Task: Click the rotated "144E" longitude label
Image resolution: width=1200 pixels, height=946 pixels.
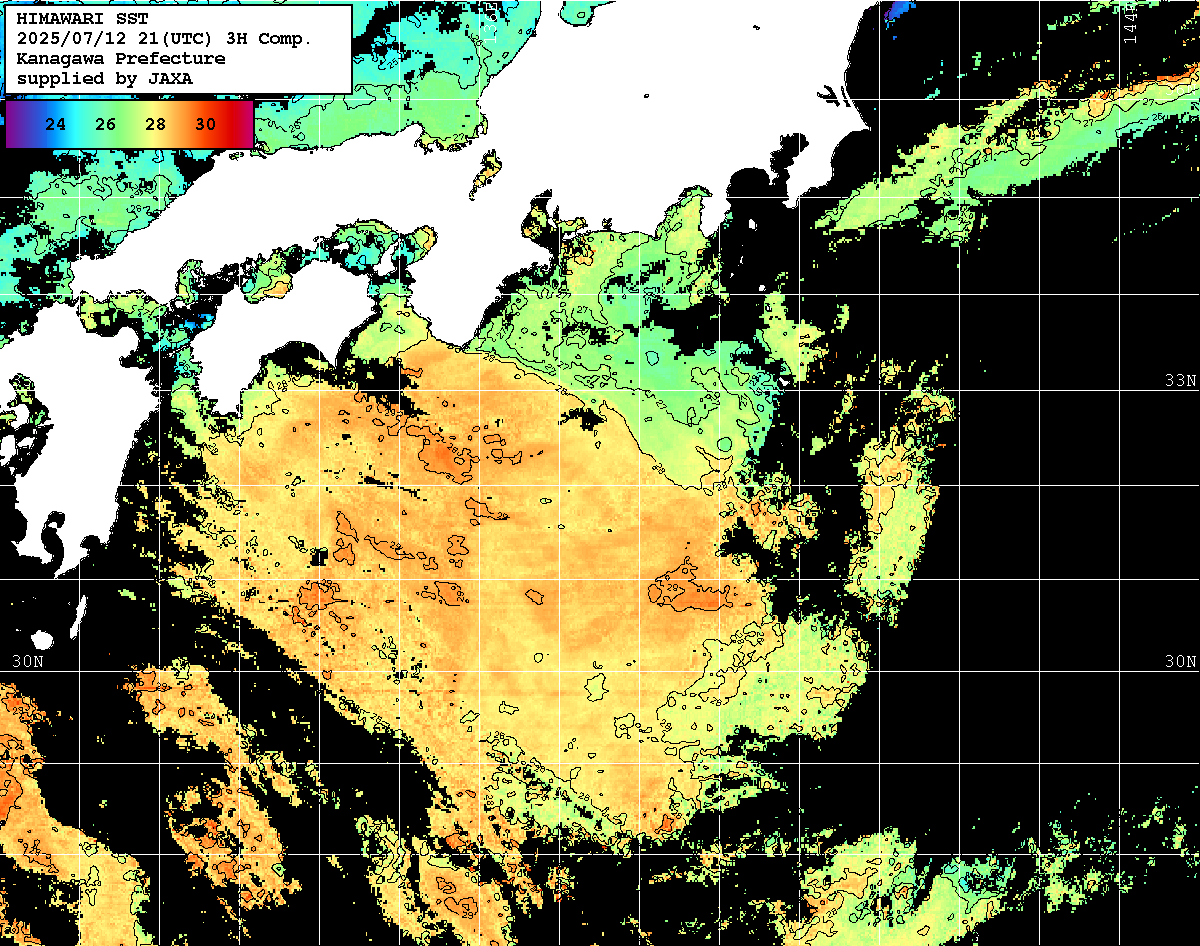Action: (1130, 22)
